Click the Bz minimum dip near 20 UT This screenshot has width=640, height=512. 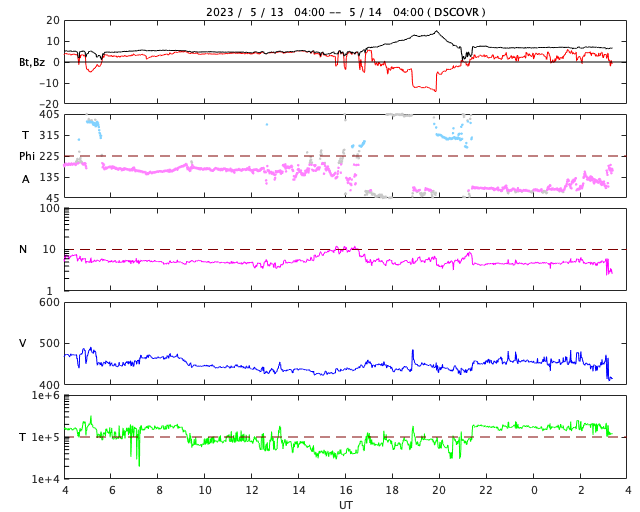coord(436,90)
